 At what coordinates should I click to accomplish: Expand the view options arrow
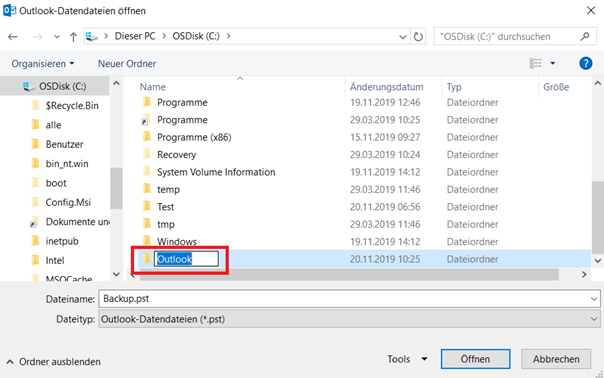tap(552, 63)
